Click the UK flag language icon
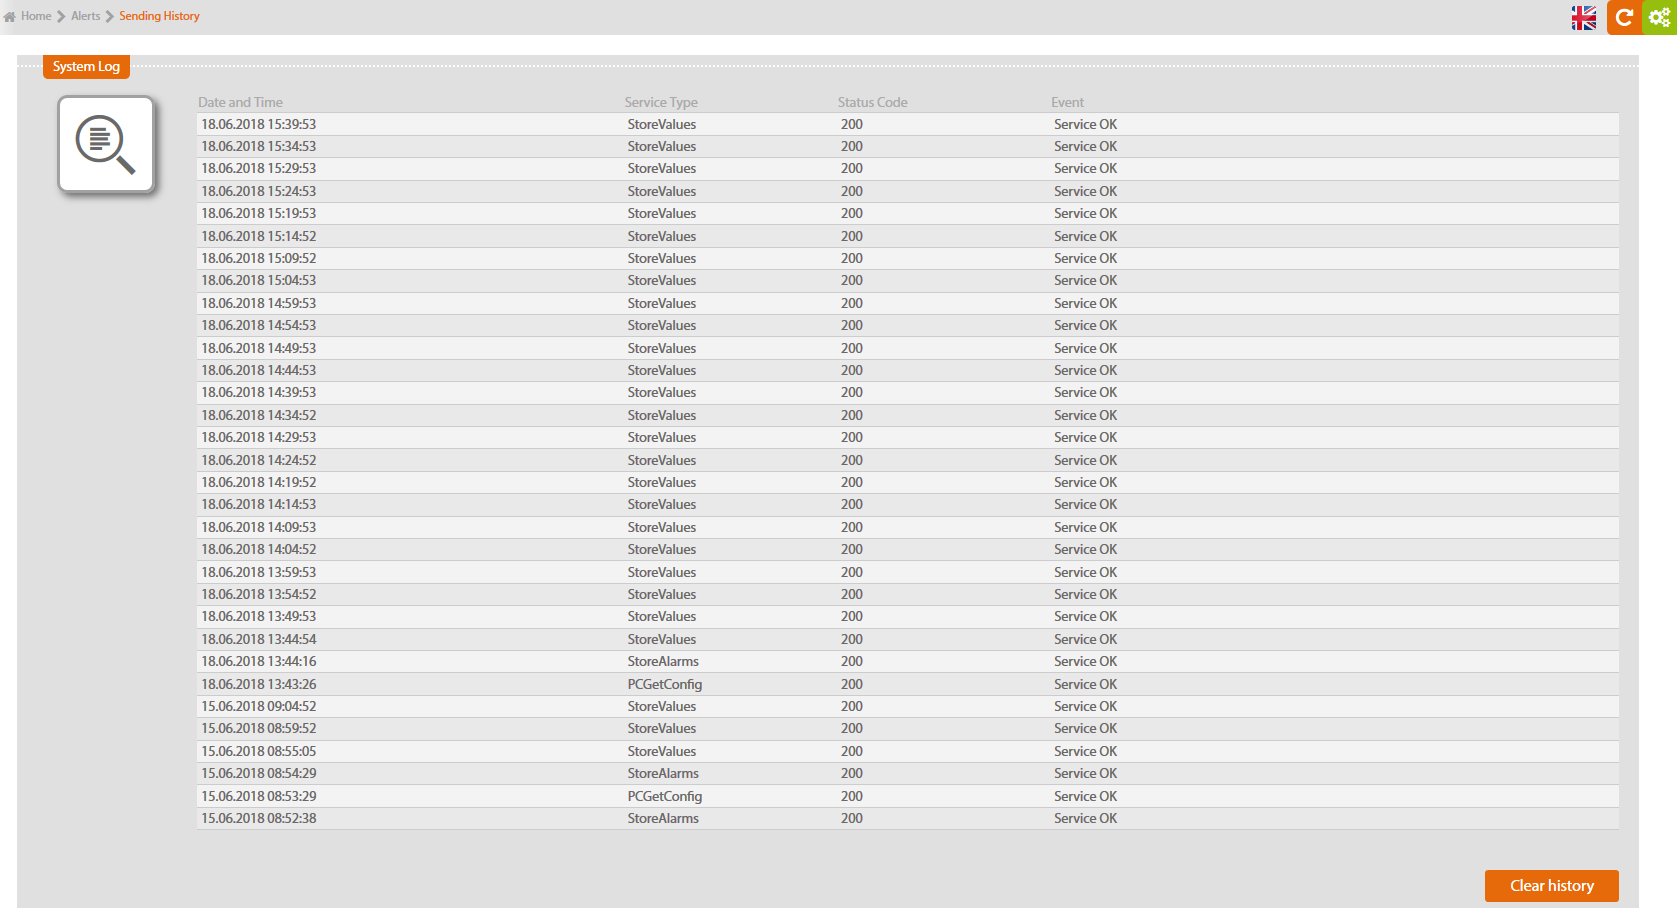Viewport: 1677px width, 908px height. 1584,18
